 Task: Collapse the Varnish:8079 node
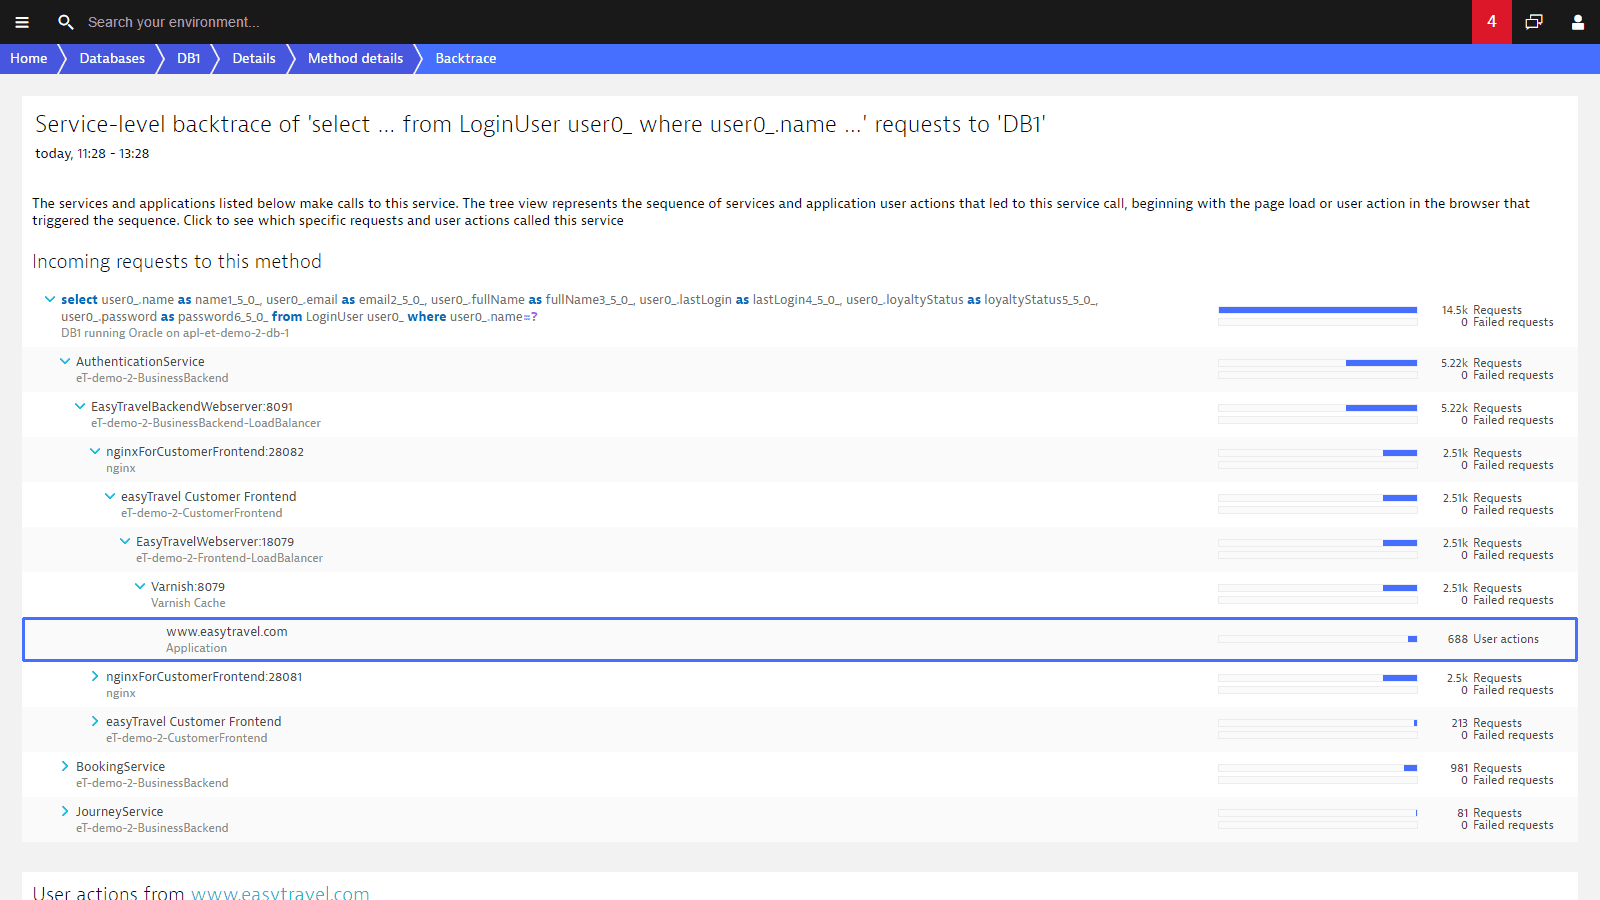tap(140, 586)
